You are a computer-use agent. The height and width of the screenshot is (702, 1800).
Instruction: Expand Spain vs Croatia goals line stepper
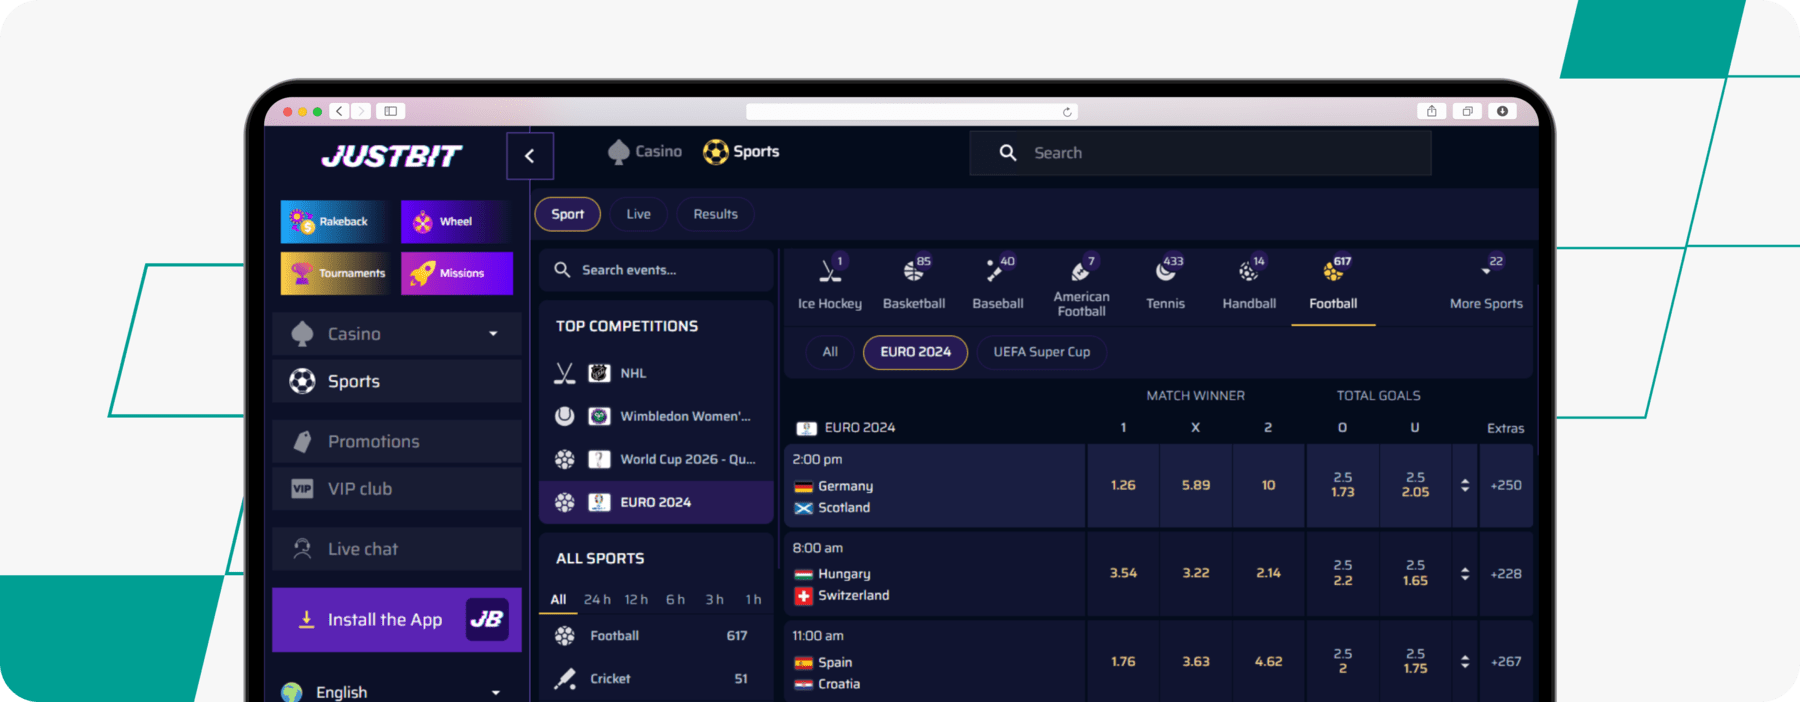pyautogui.click(x=1465, y=662)
